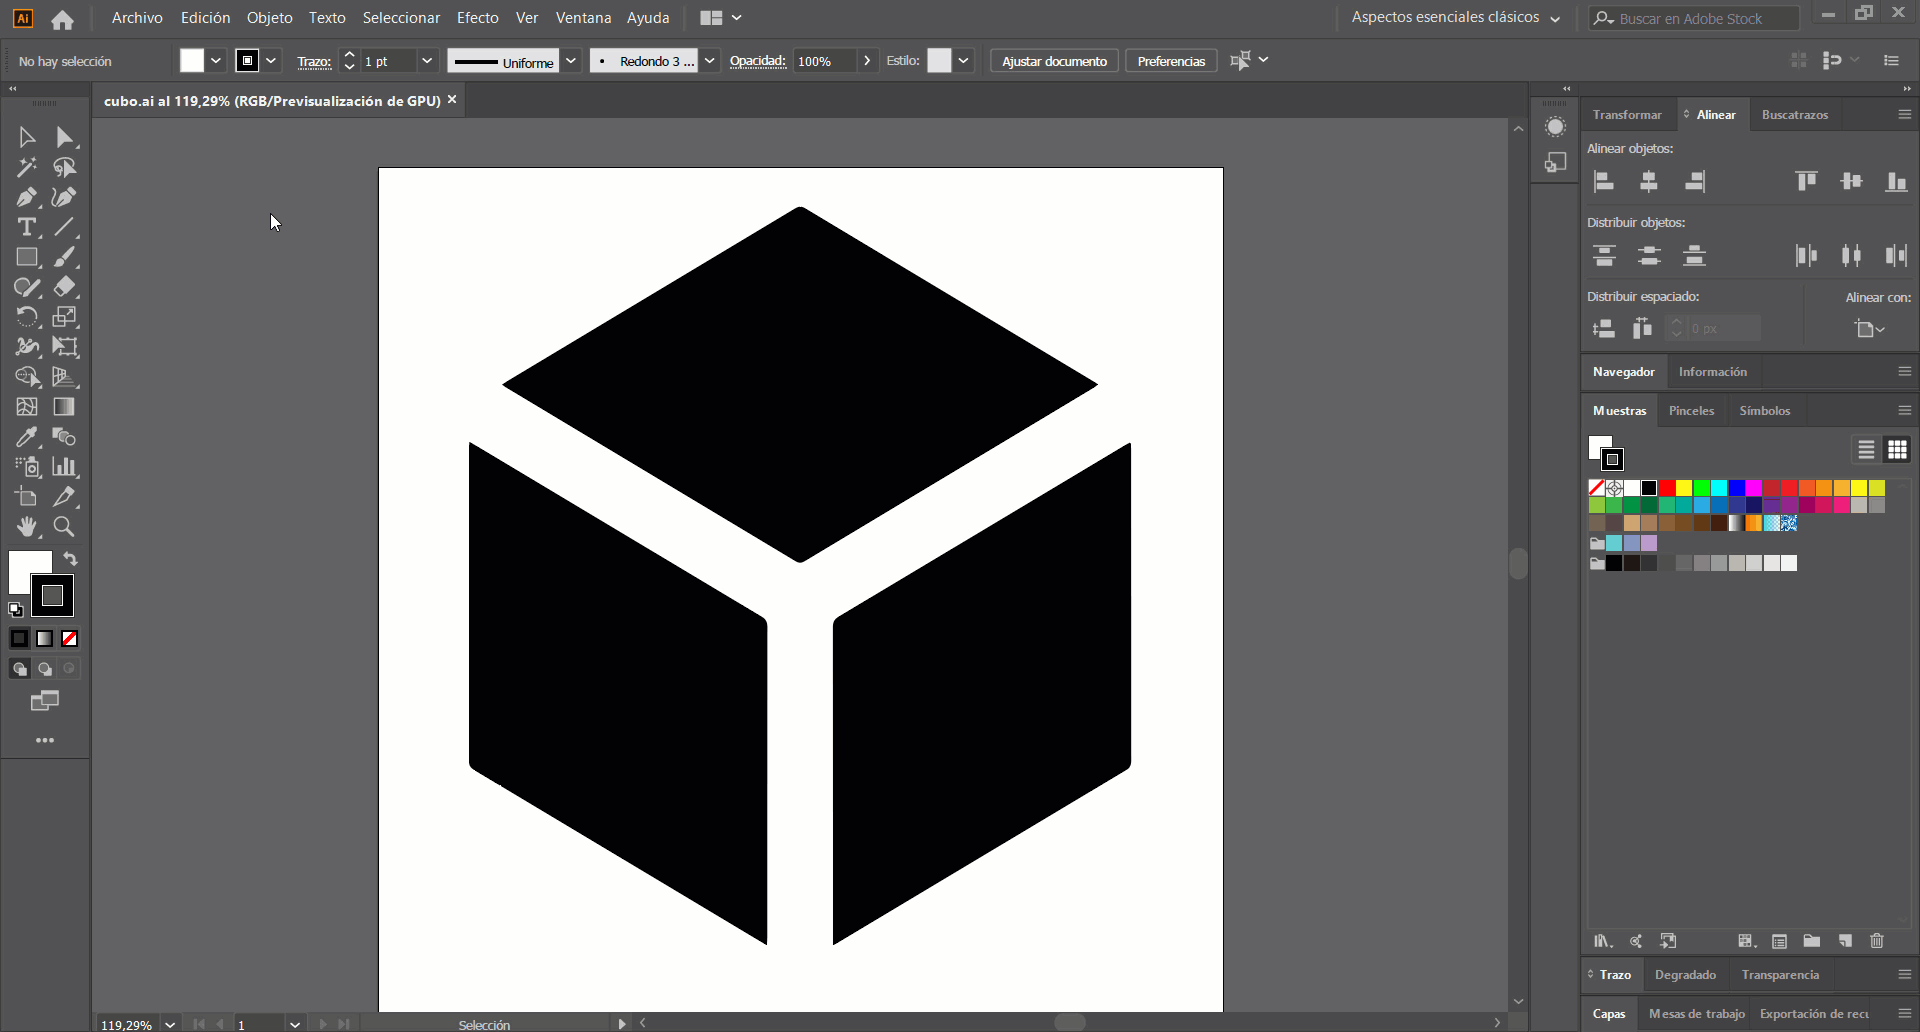Click the Ajustar documento button
Image resolution: width=1920 pixels, height=1032 pixels.
click(1054, 61)
